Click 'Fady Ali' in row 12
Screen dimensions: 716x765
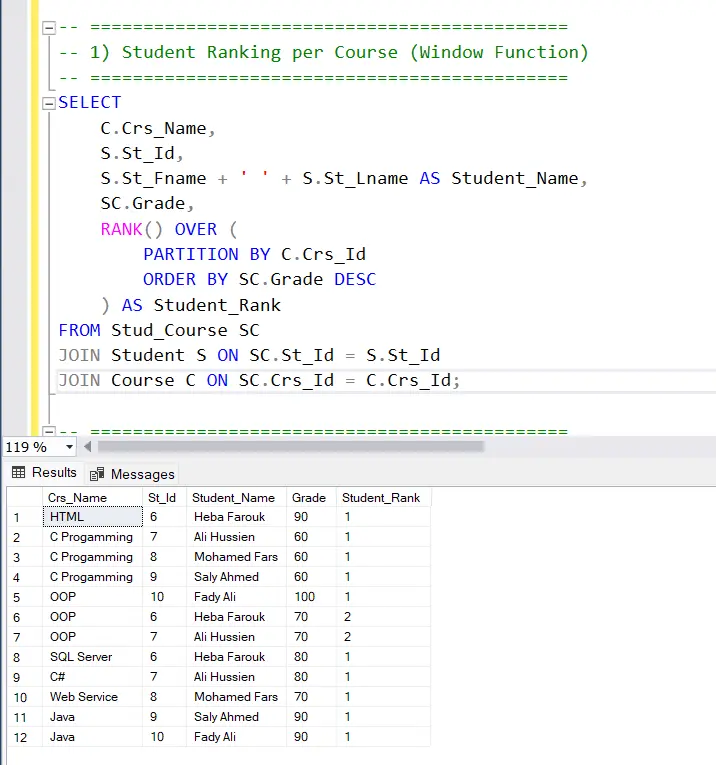tap(237, 737)
